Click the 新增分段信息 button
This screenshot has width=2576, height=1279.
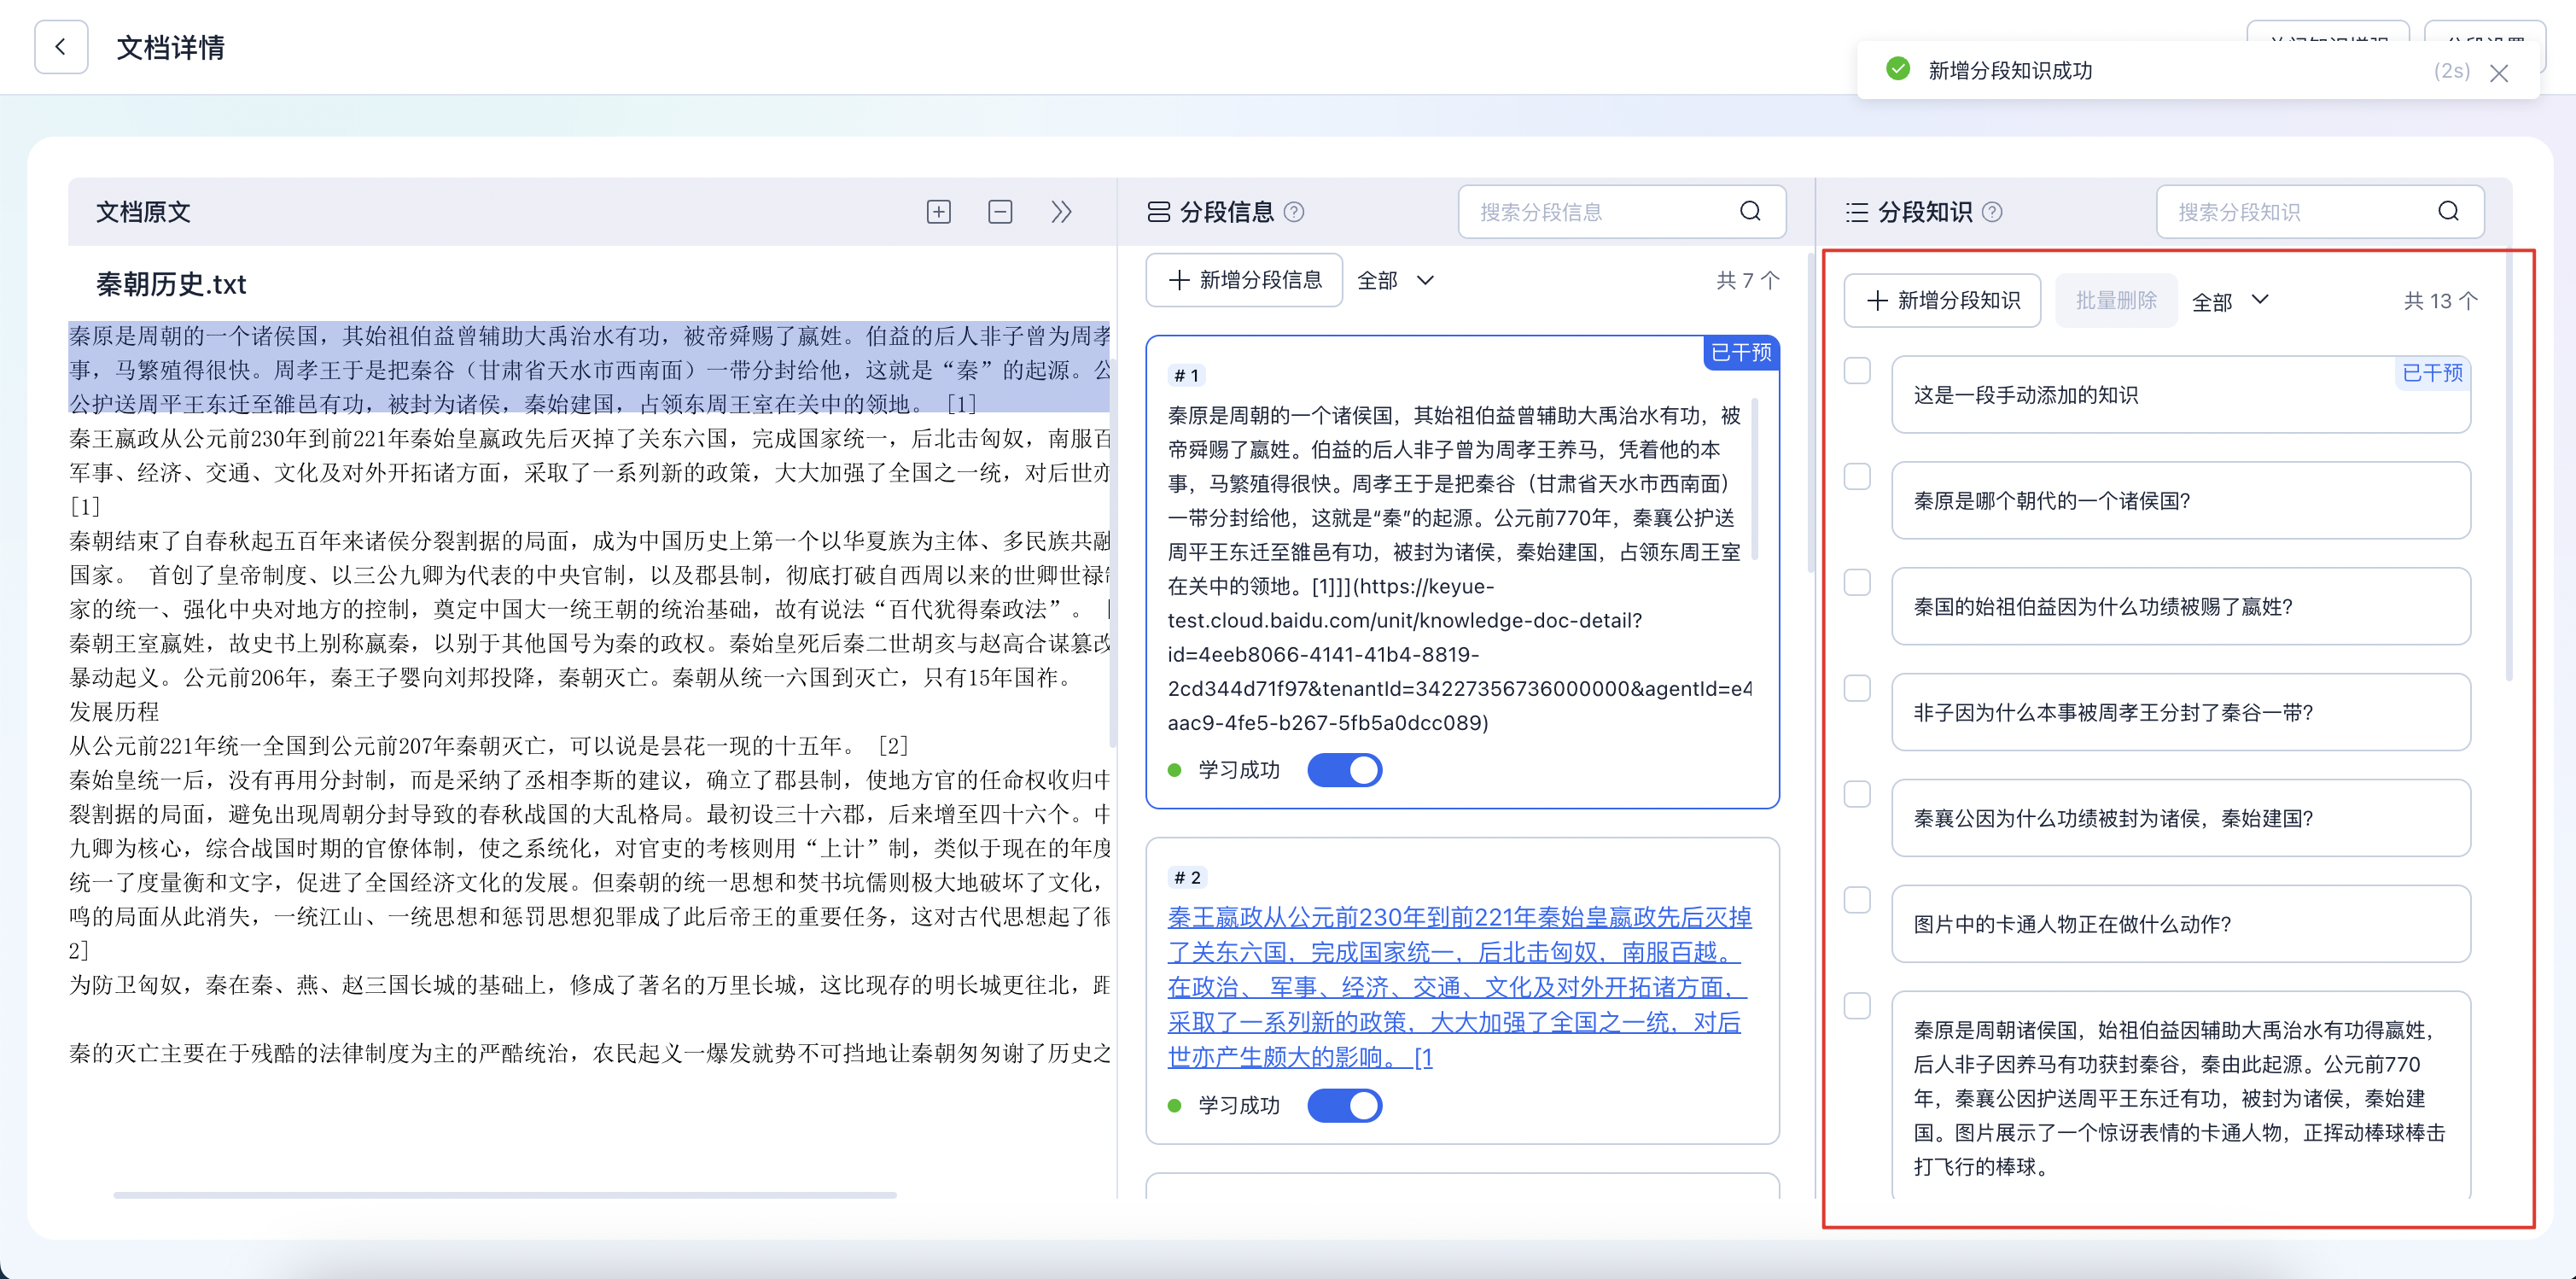coord(1244,280)
